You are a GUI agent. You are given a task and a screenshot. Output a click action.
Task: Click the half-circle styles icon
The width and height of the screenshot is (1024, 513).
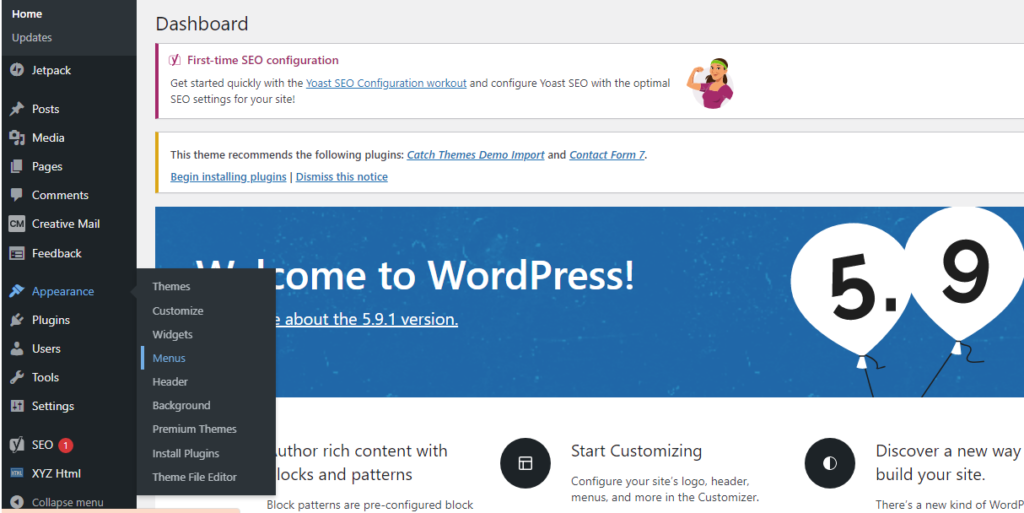tap(829, 463)
